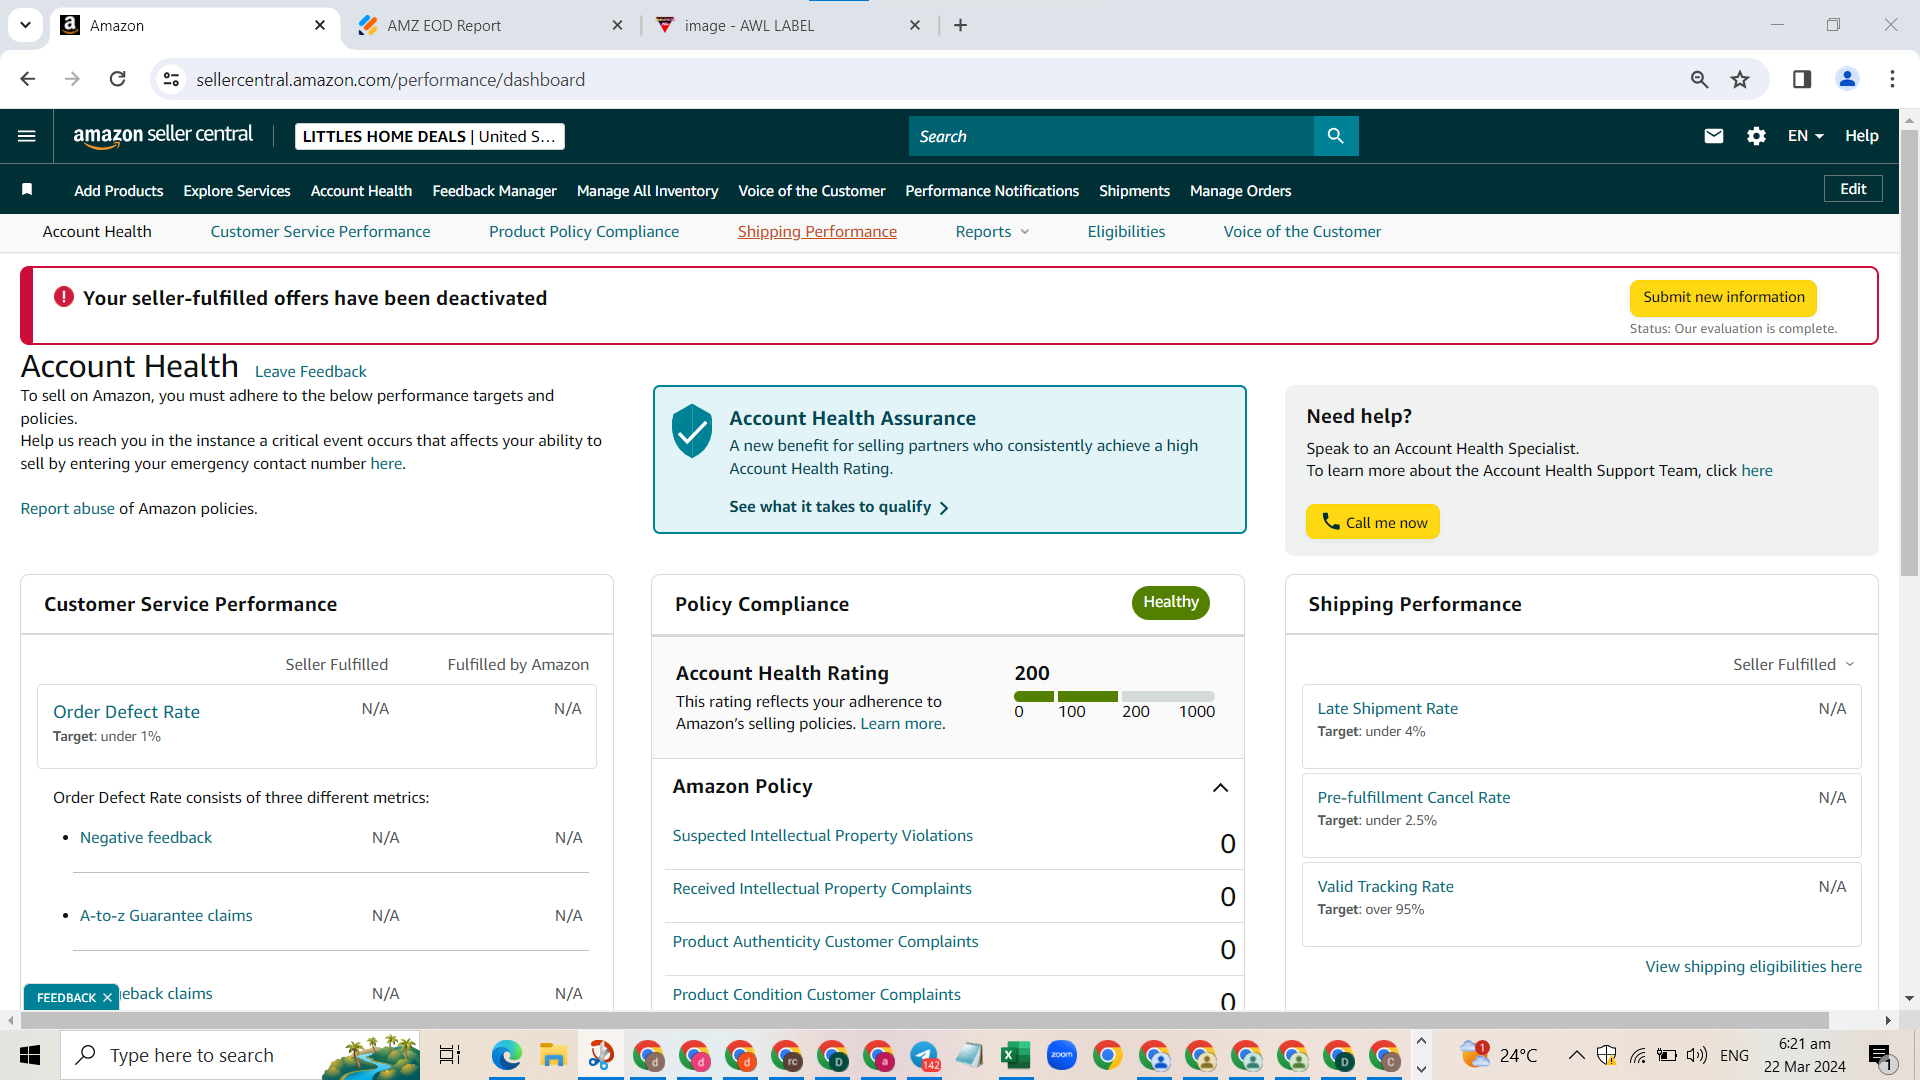Open Suspected Intellectual Property Violations link
Viewport: 1920px width, 1080px height.
(822, 836)
